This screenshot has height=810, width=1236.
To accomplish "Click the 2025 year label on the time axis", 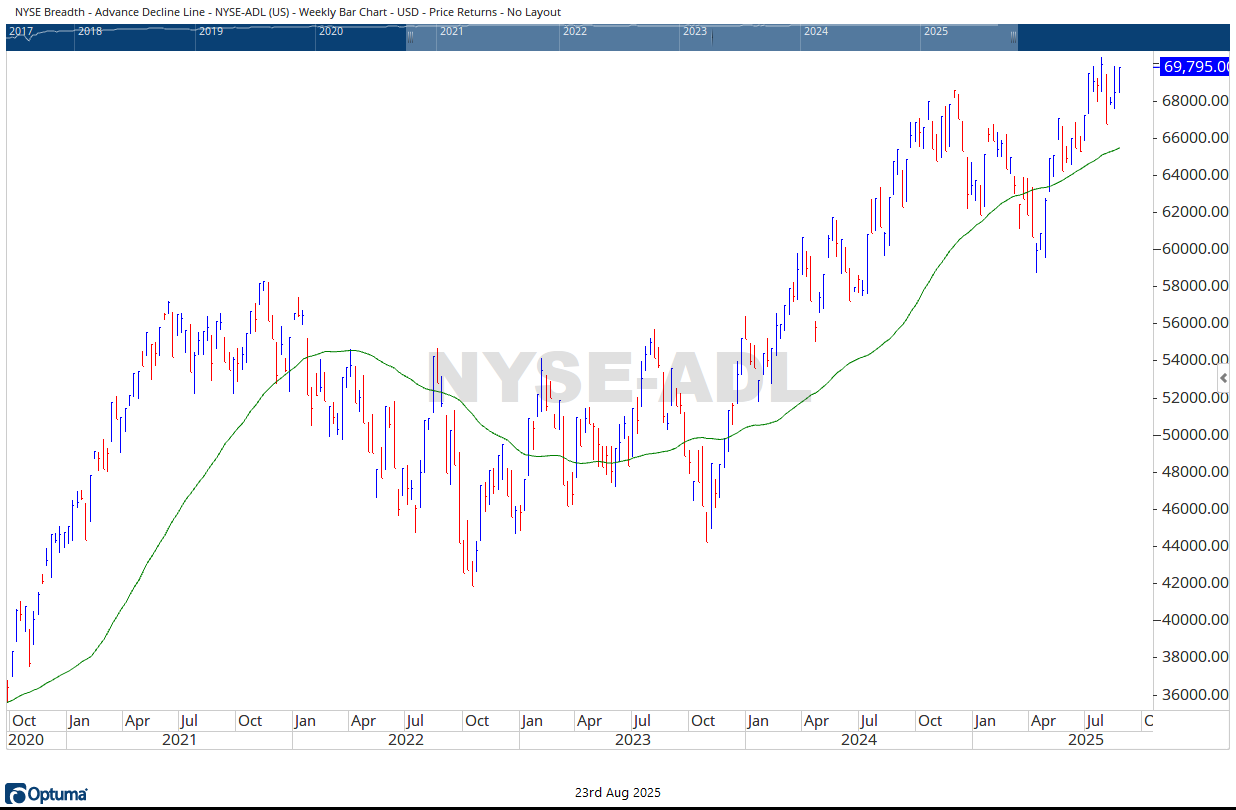I will tap(1085, 740).
